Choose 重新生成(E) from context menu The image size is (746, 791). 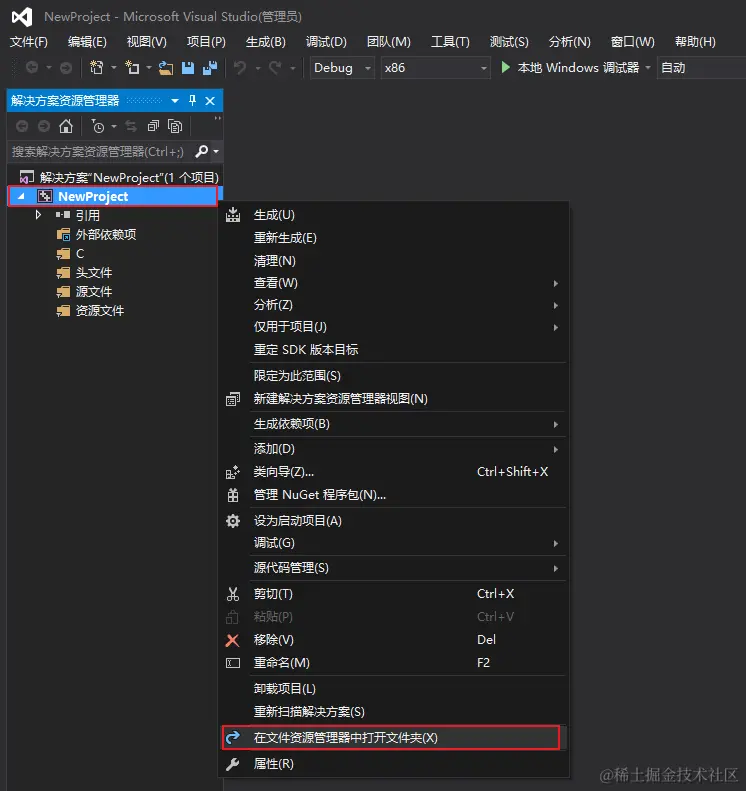395,238
